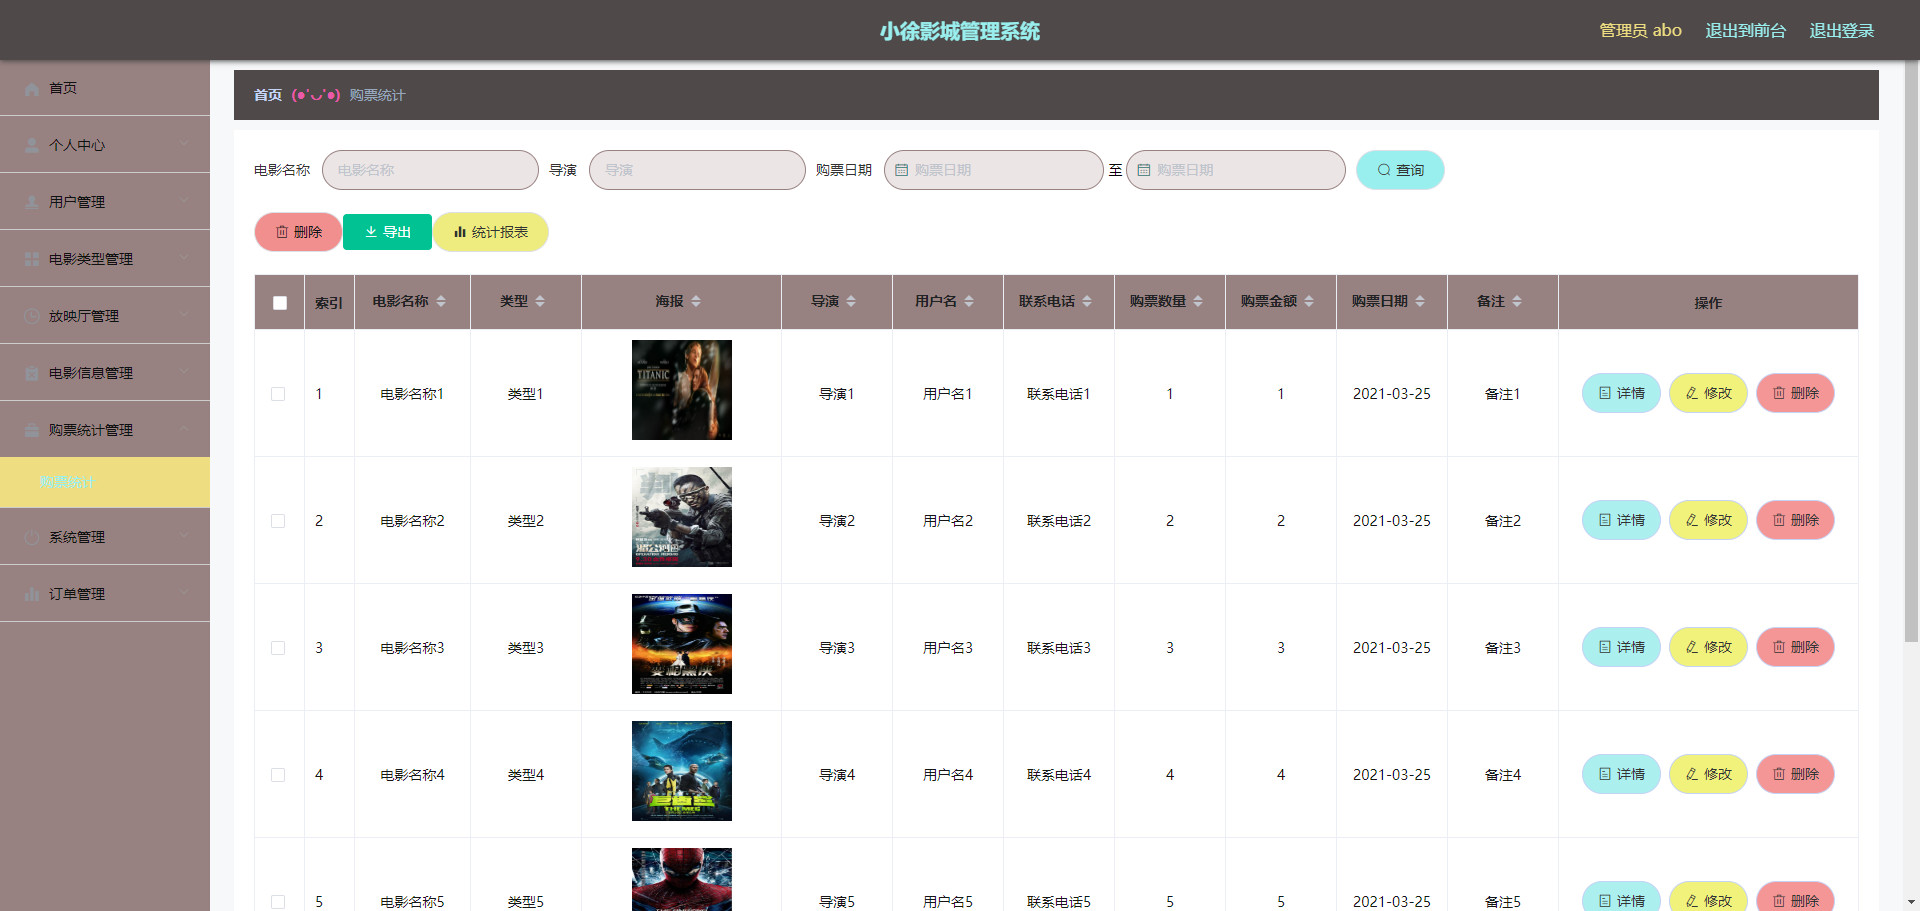Sort by 类型 column arrows
This screenshot has width=1920, height=911.
(x=540, y=301)
